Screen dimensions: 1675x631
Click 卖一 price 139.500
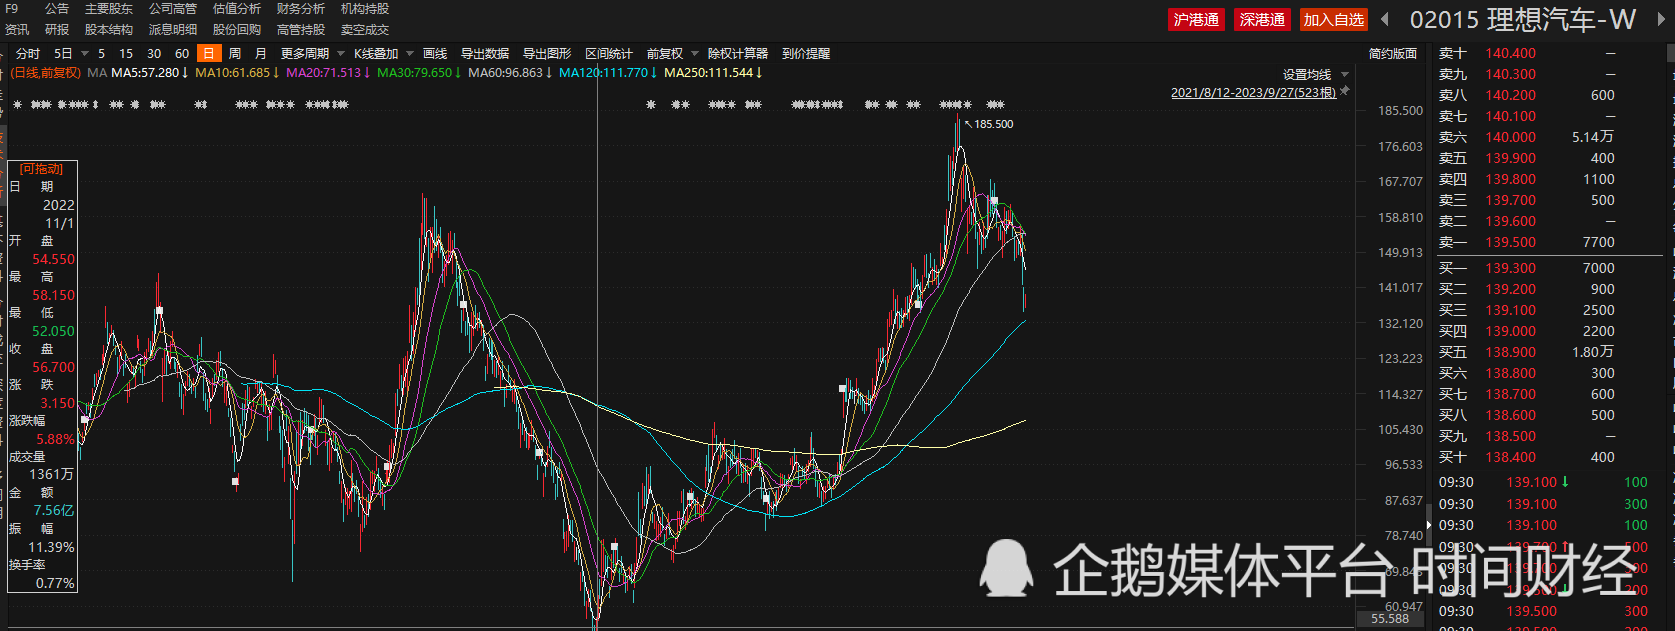[x=1510, y=242]
